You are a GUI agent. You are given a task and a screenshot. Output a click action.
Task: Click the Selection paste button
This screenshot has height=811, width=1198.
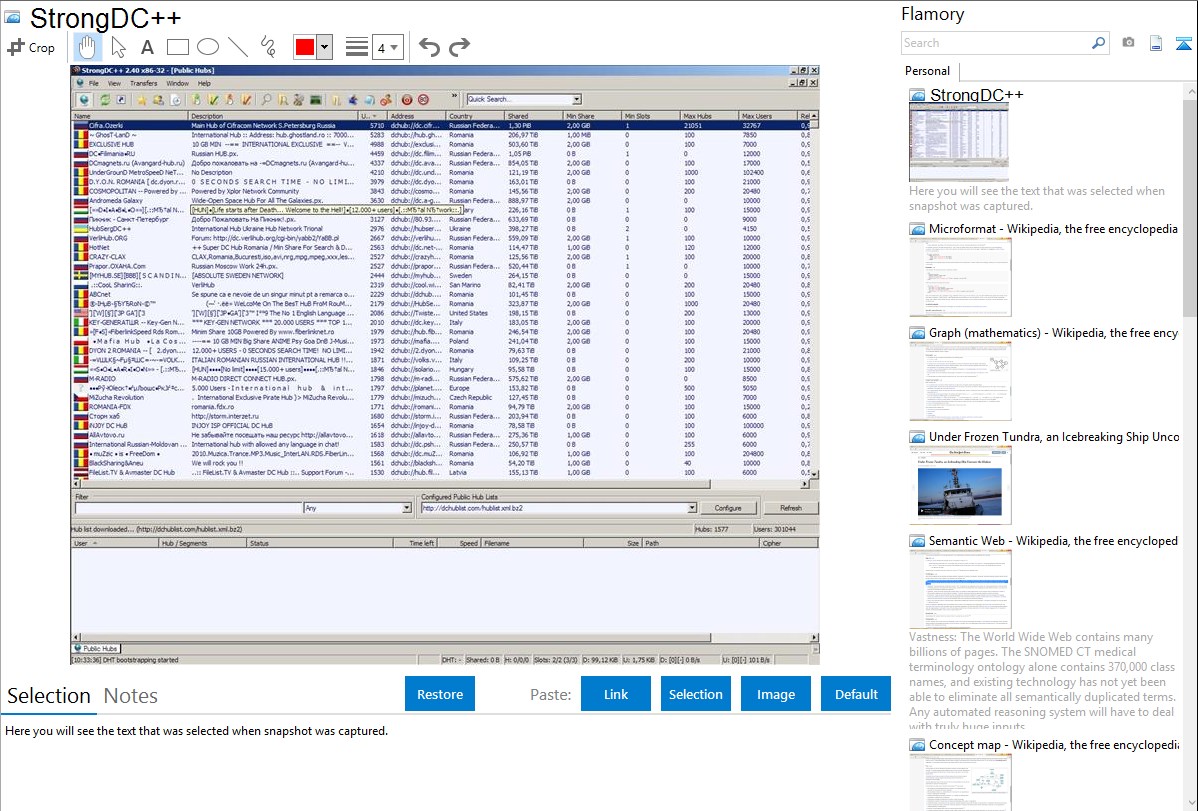[x=695, y=694]
